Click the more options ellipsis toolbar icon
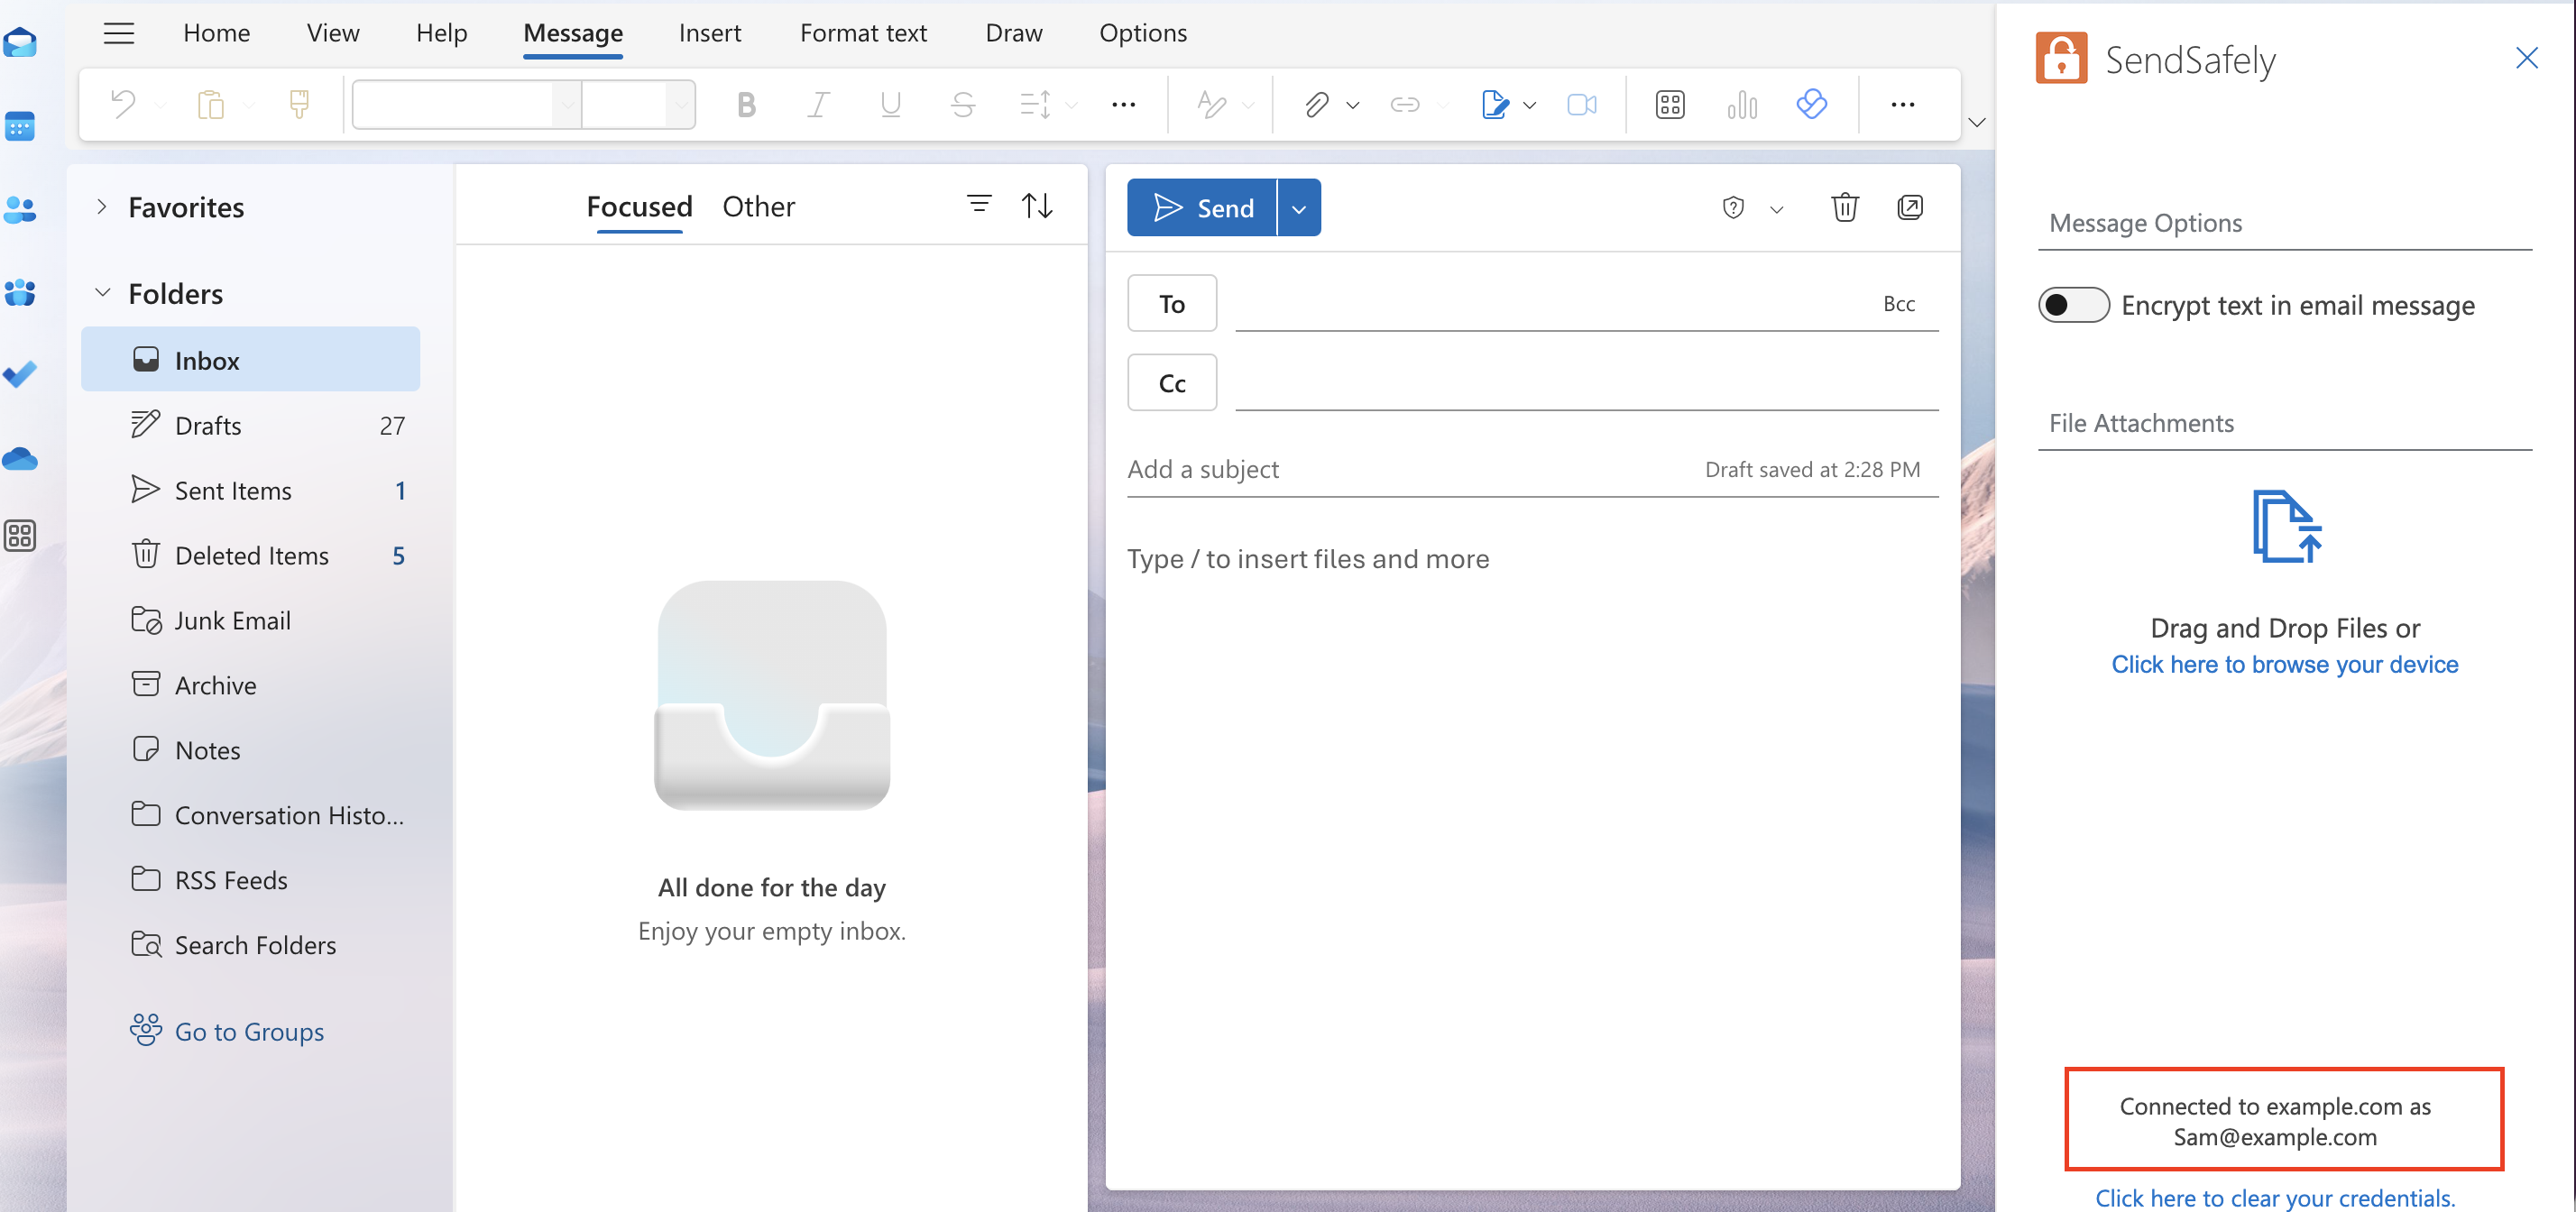 click(x=1902, y=104)
